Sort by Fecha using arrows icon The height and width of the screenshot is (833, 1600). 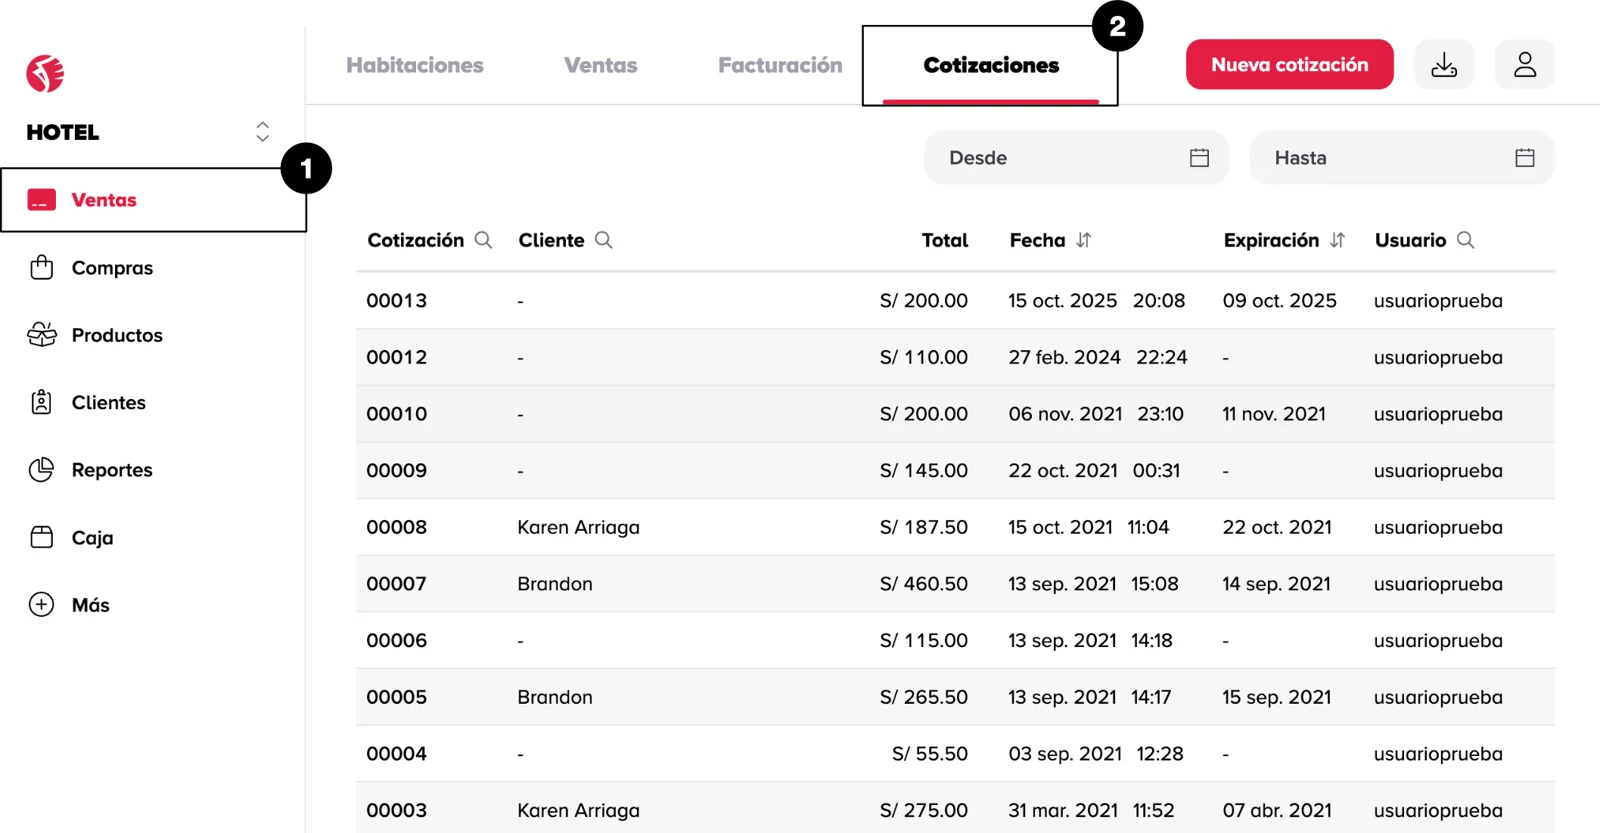click(1084, 240)
